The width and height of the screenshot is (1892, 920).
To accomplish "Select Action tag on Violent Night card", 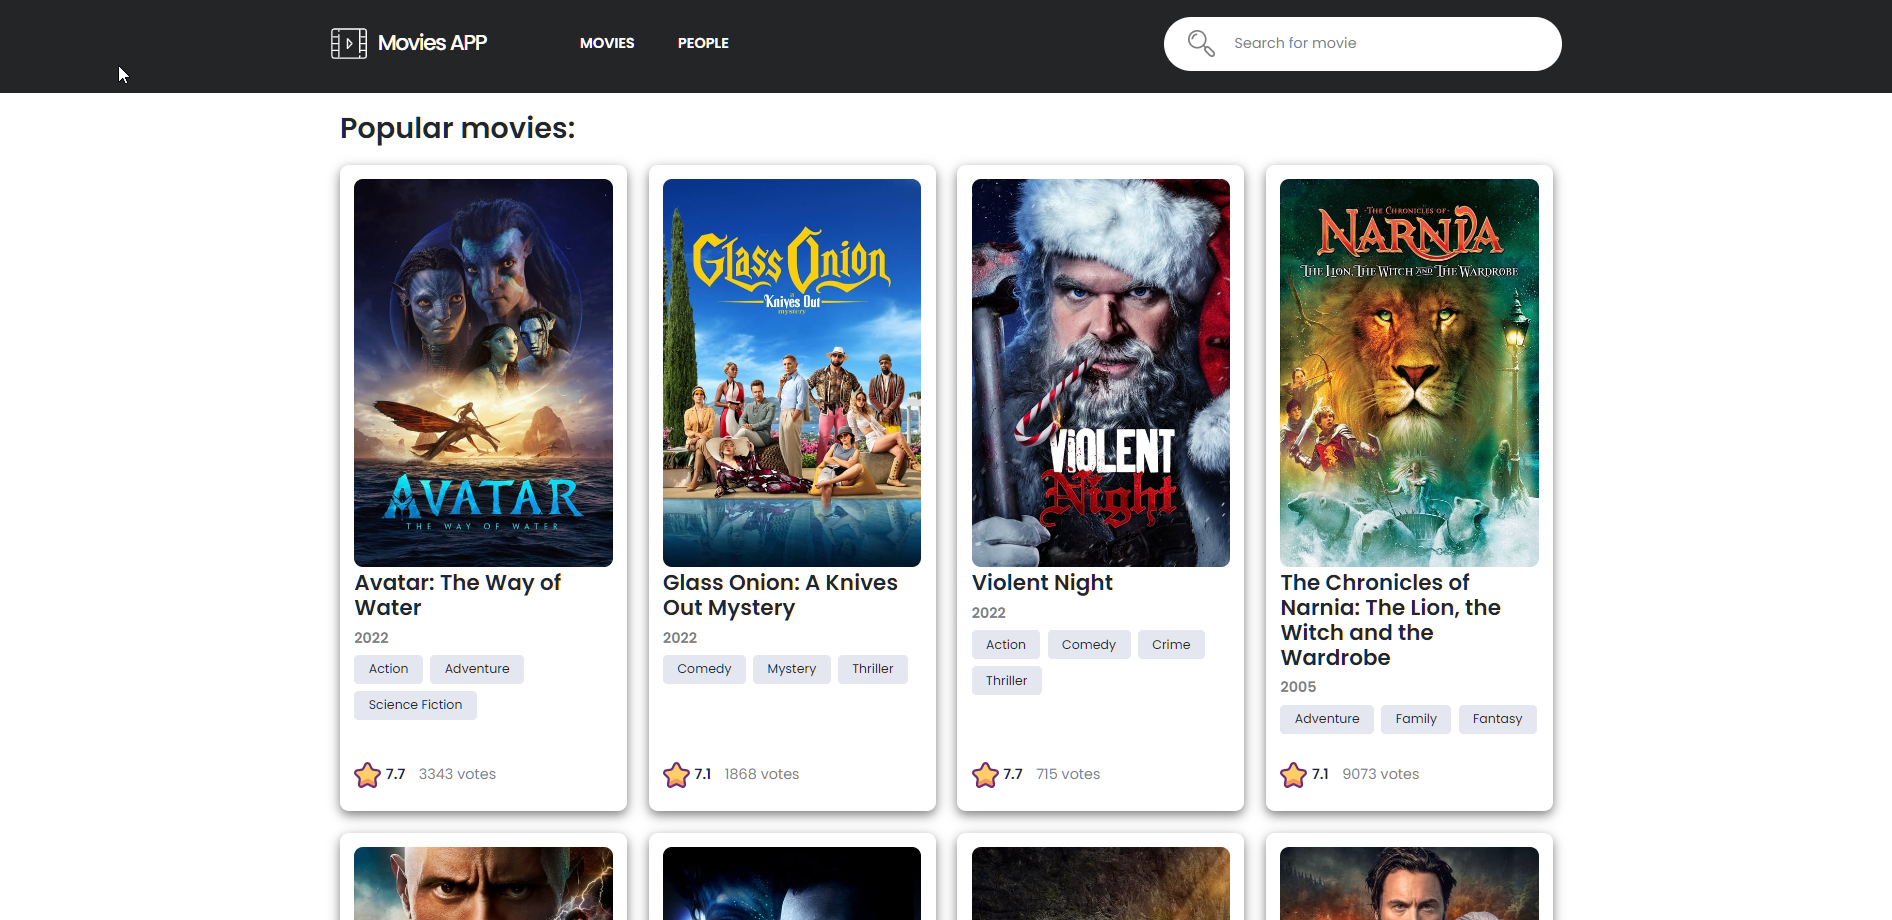I will click(1006, 645).
